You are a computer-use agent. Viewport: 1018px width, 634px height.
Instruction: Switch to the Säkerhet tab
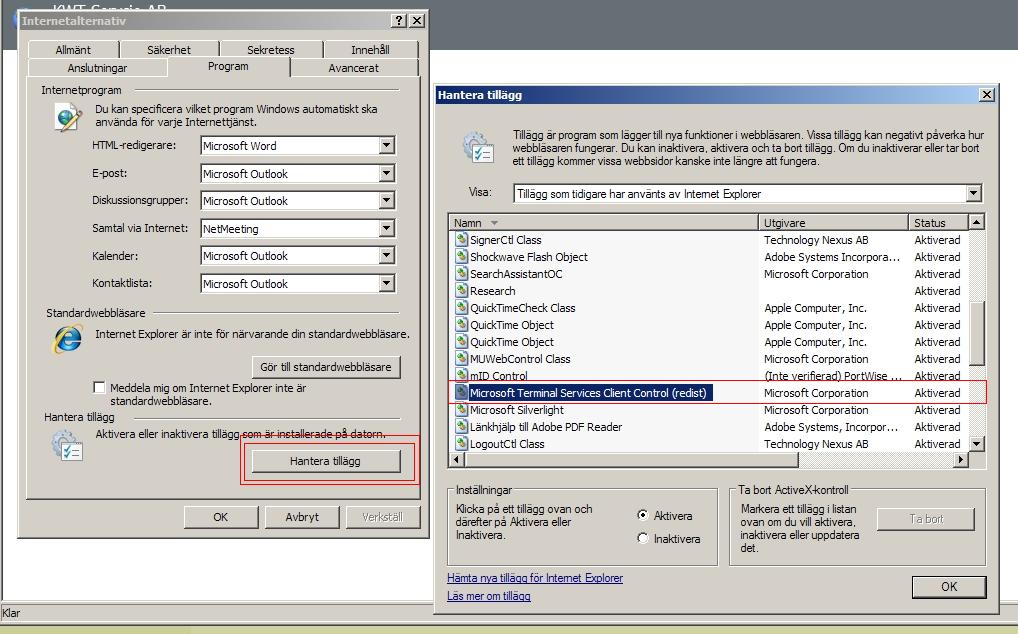point(169,50)
